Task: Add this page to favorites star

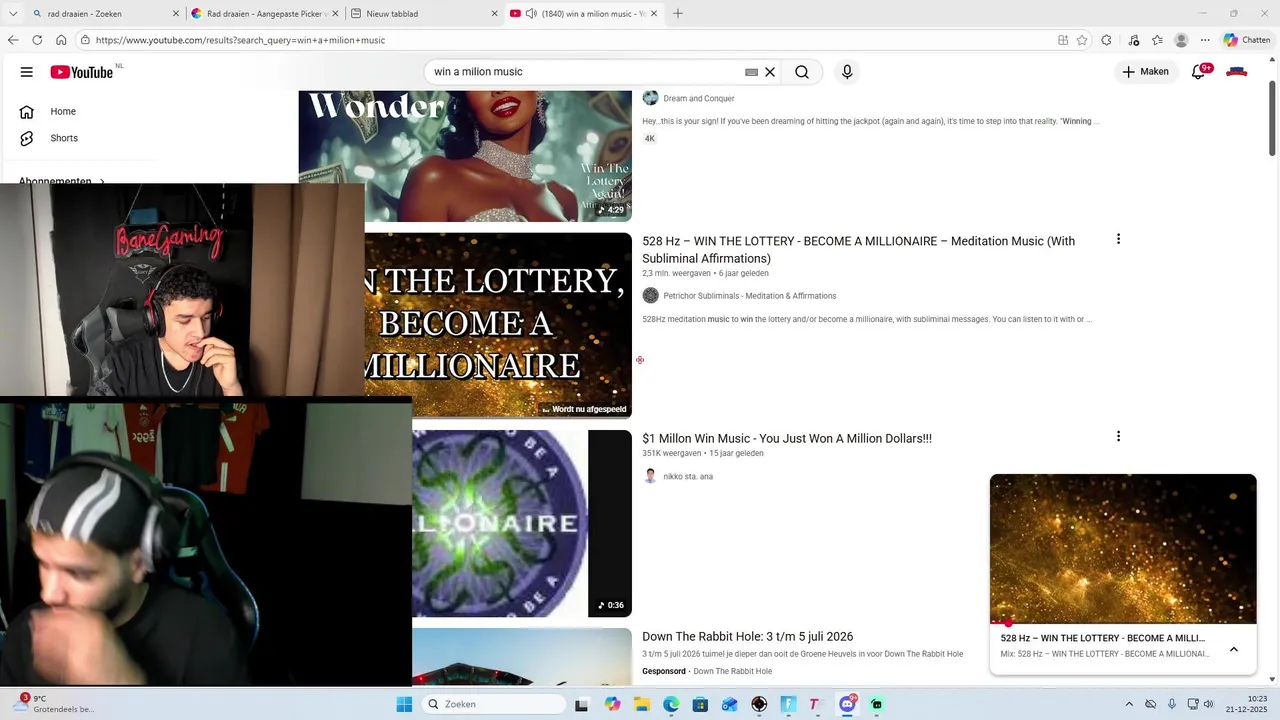Action: pos(1082,40)
